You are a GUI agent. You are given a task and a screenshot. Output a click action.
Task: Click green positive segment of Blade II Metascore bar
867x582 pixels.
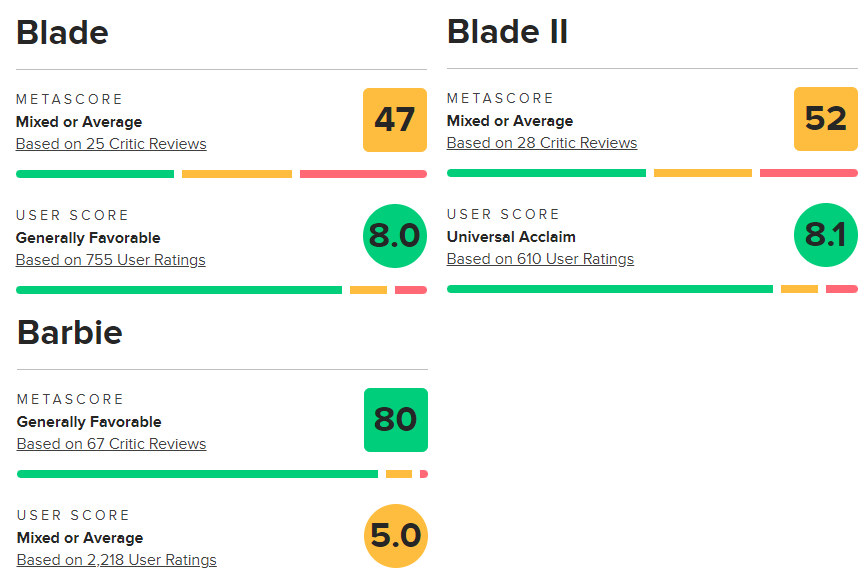[546, 173]
